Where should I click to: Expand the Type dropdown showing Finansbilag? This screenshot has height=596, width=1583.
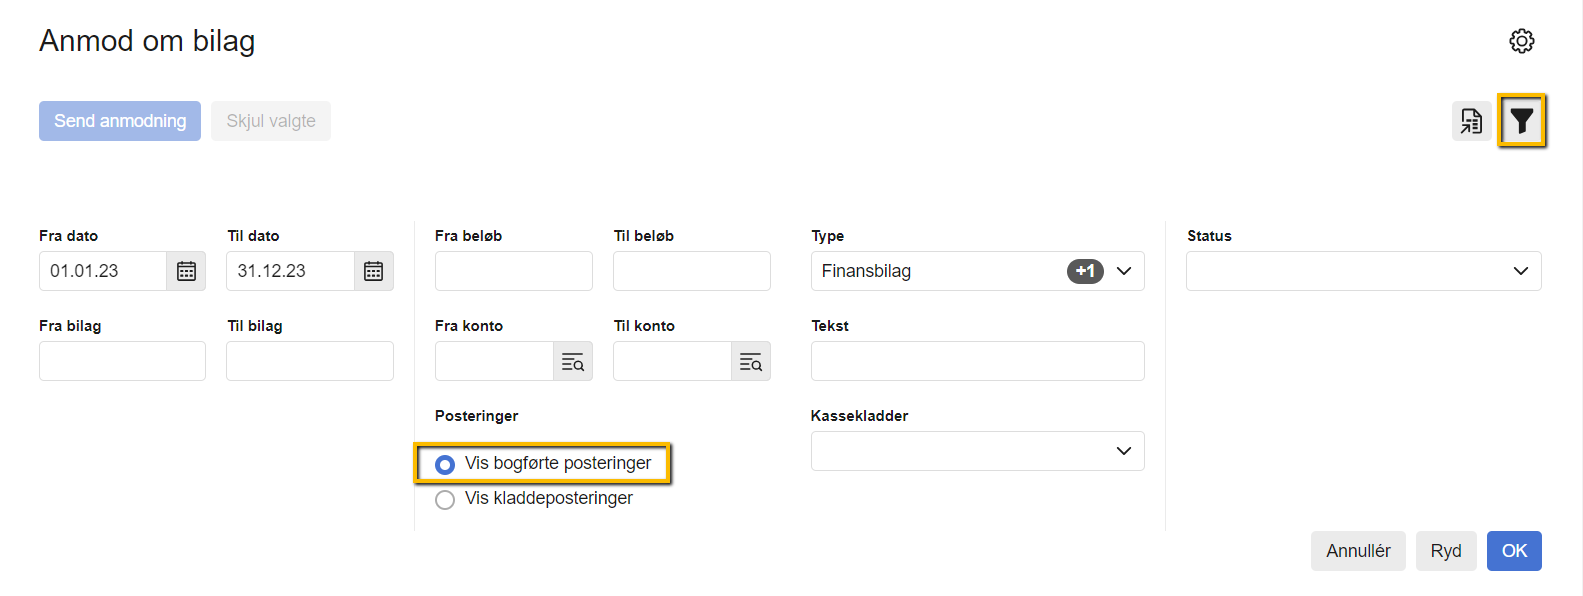(1123, 271)
